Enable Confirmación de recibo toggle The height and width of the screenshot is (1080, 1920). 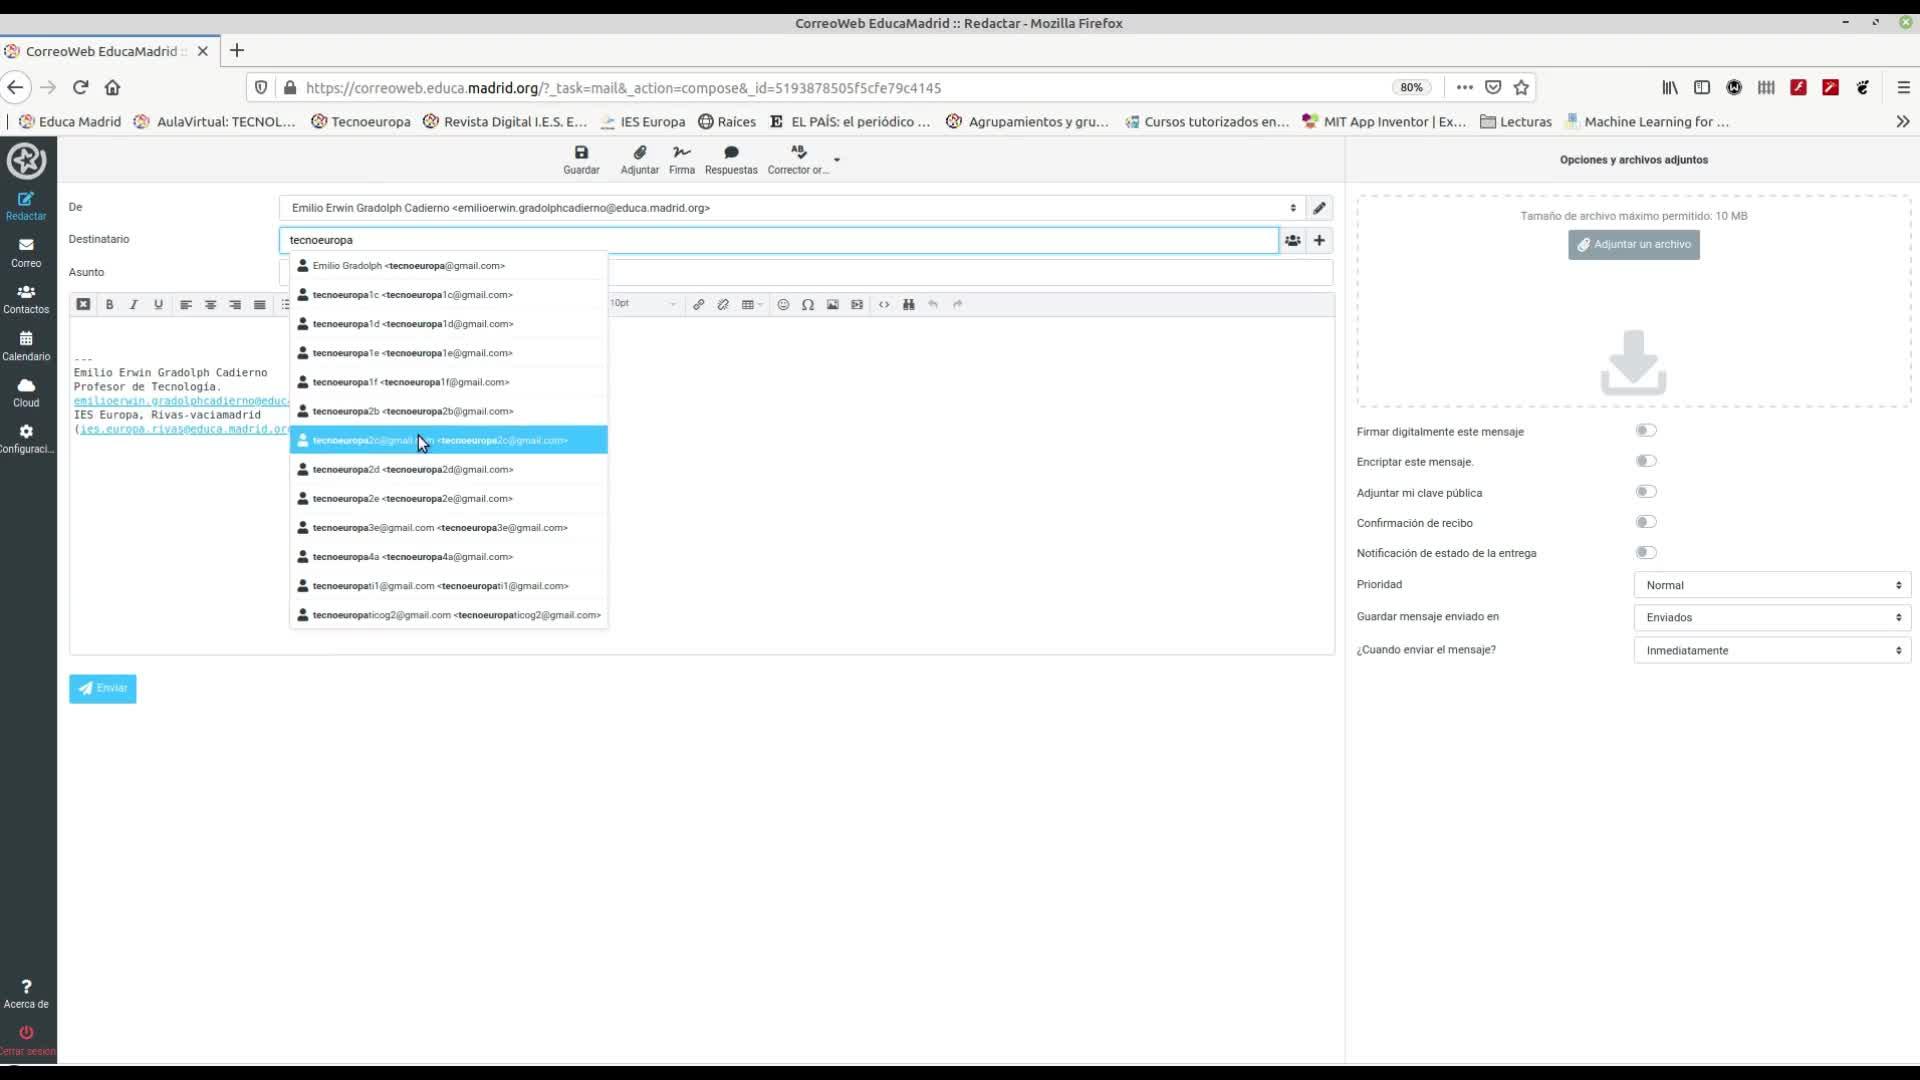1646,522
